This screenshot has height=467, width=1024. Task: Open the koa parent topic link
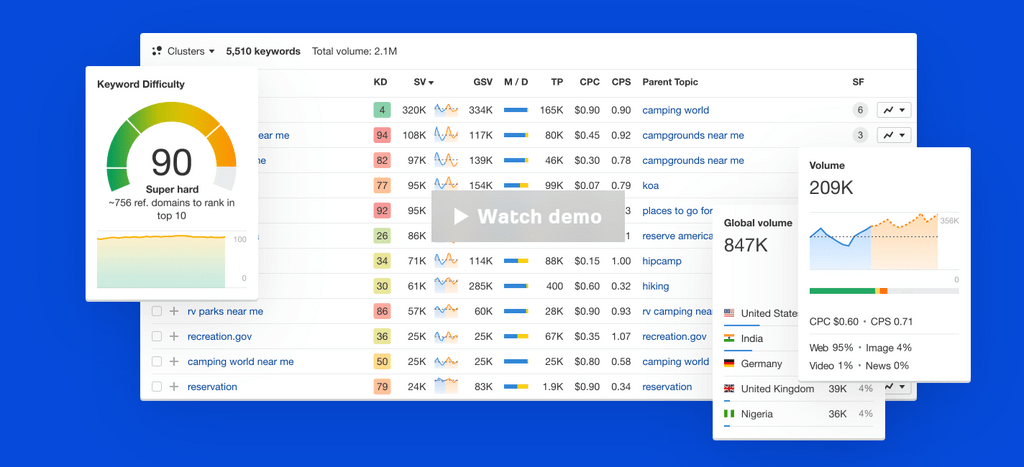pyautogui.click(x=650, y=185)
